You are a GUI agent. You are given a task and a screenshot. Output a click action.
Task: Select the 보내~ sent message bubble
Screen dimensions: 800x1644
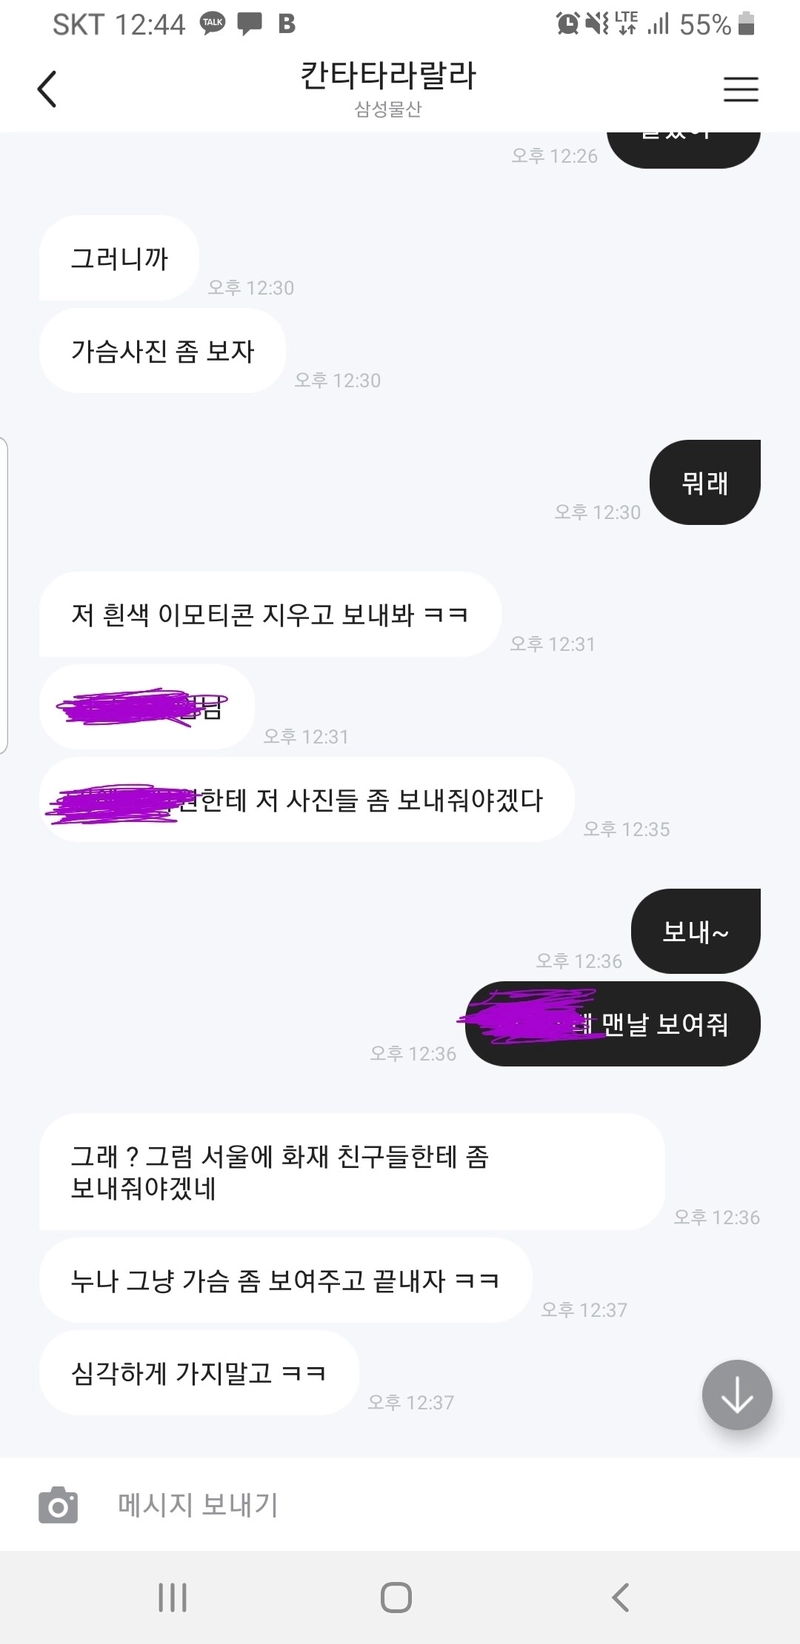tap(696, 932)
